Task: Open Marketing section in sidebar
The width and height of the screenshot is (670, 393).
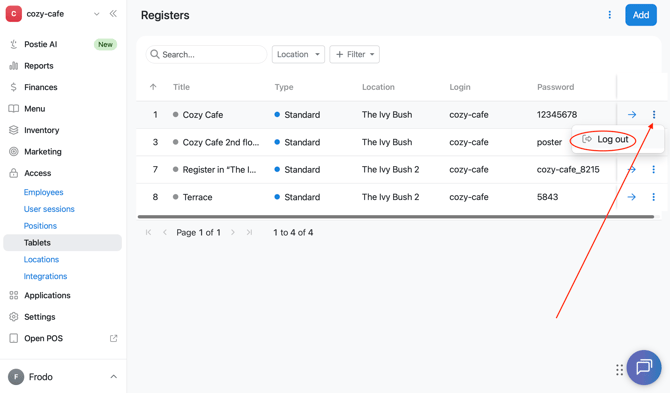Action: (x=43, y=152)
